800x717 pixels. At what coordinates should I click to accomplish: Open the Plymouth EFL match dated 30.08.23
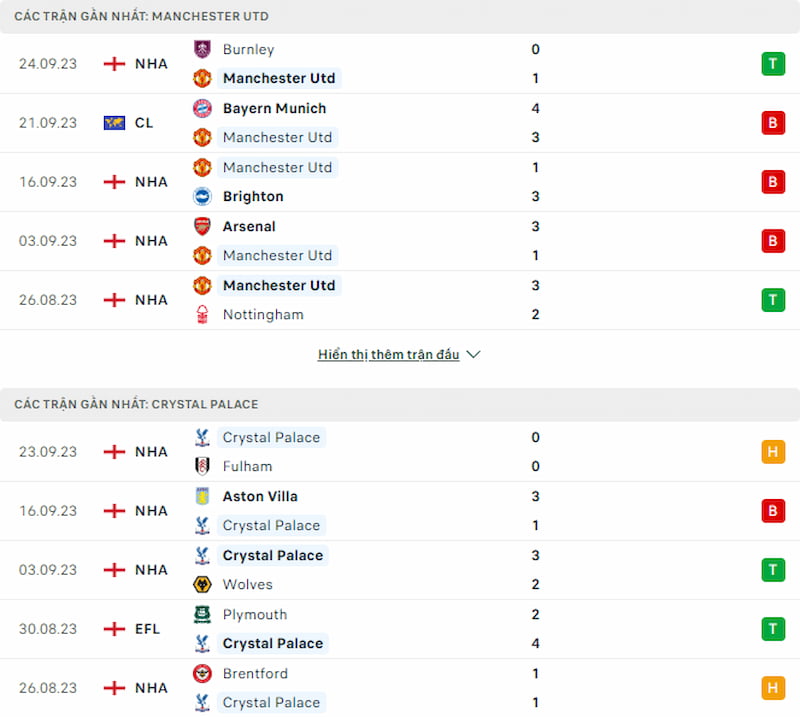[x=400, y=629]
